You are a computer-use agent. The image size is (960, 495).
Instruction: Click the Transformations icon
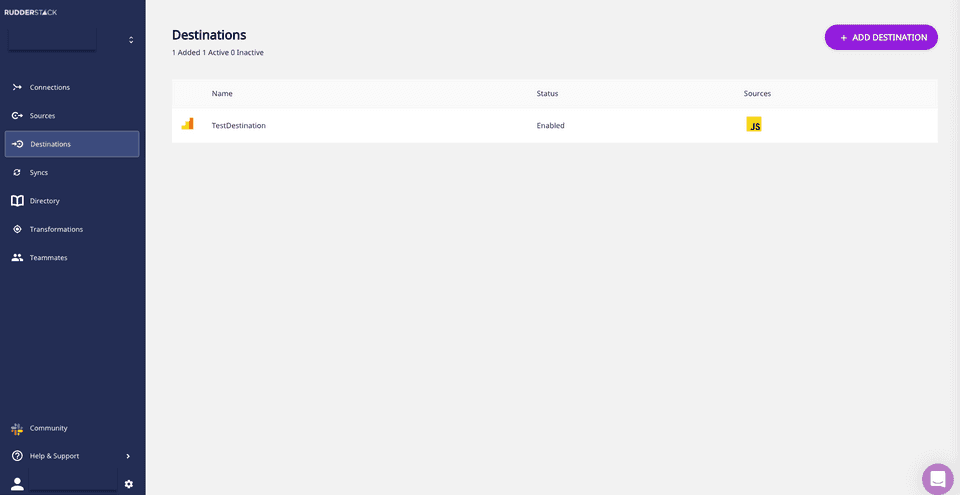tap(17, 229)
